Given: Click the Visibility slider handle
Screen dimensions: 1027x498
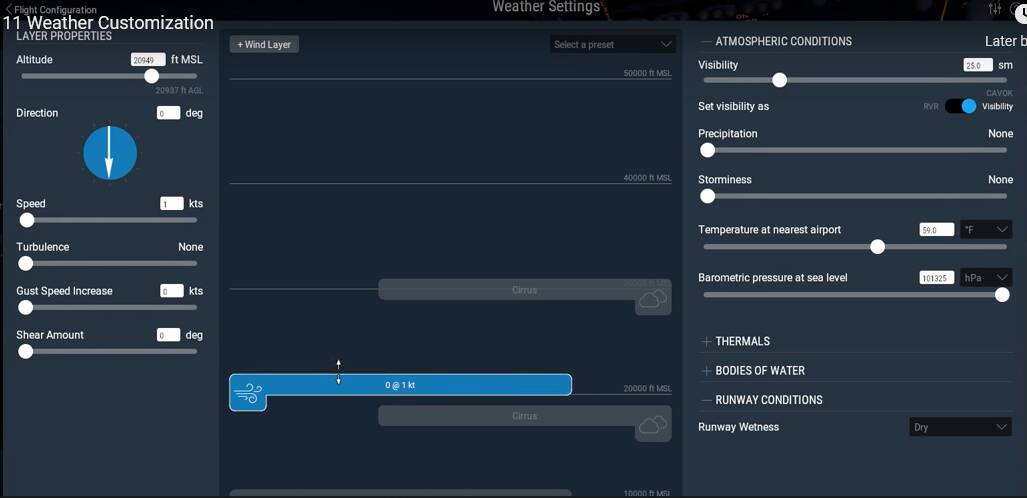Looking at the screenshot, I should (779, 80).
